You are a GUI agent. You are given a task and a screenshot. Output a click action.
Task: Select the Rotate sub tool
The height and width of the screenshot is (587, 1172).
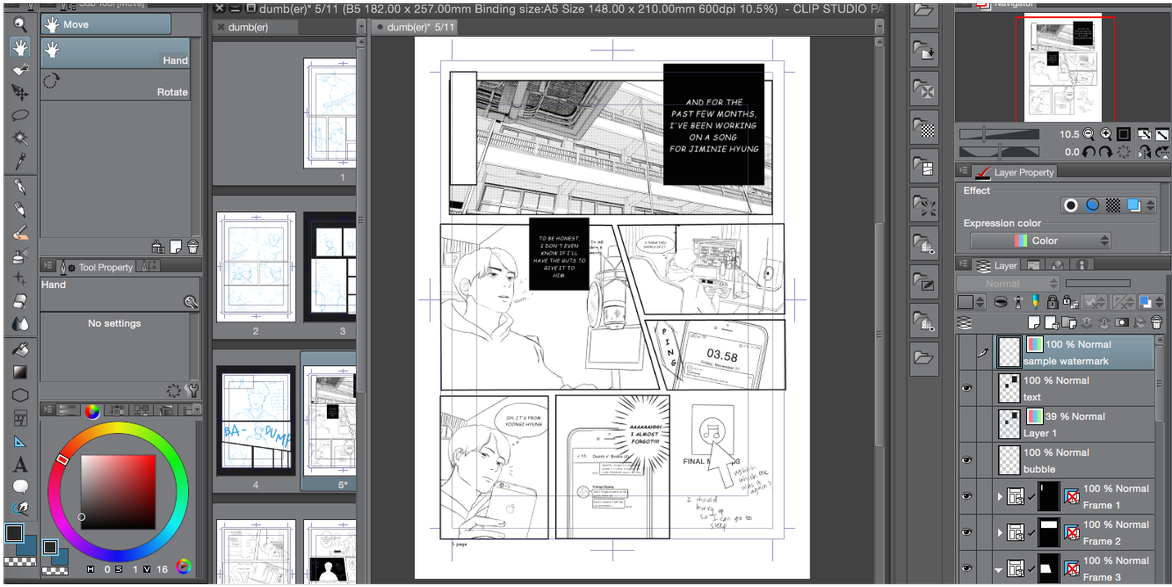tap(115, 84)
